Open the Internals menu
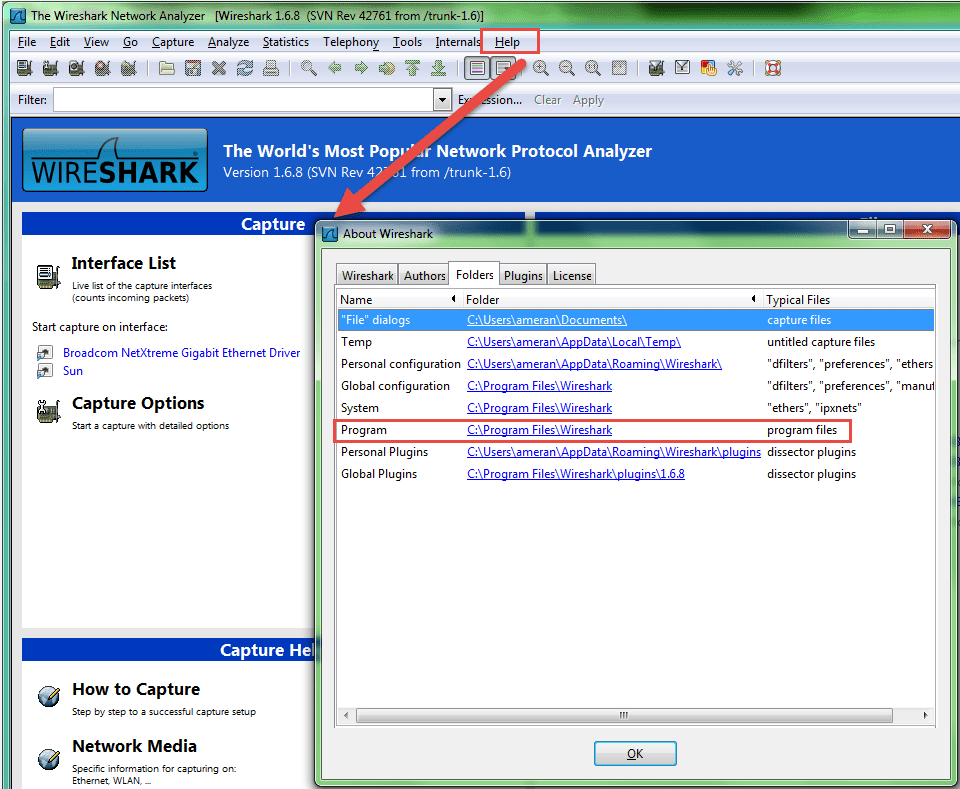The image size is (960, 789). (x=457, y=42)
